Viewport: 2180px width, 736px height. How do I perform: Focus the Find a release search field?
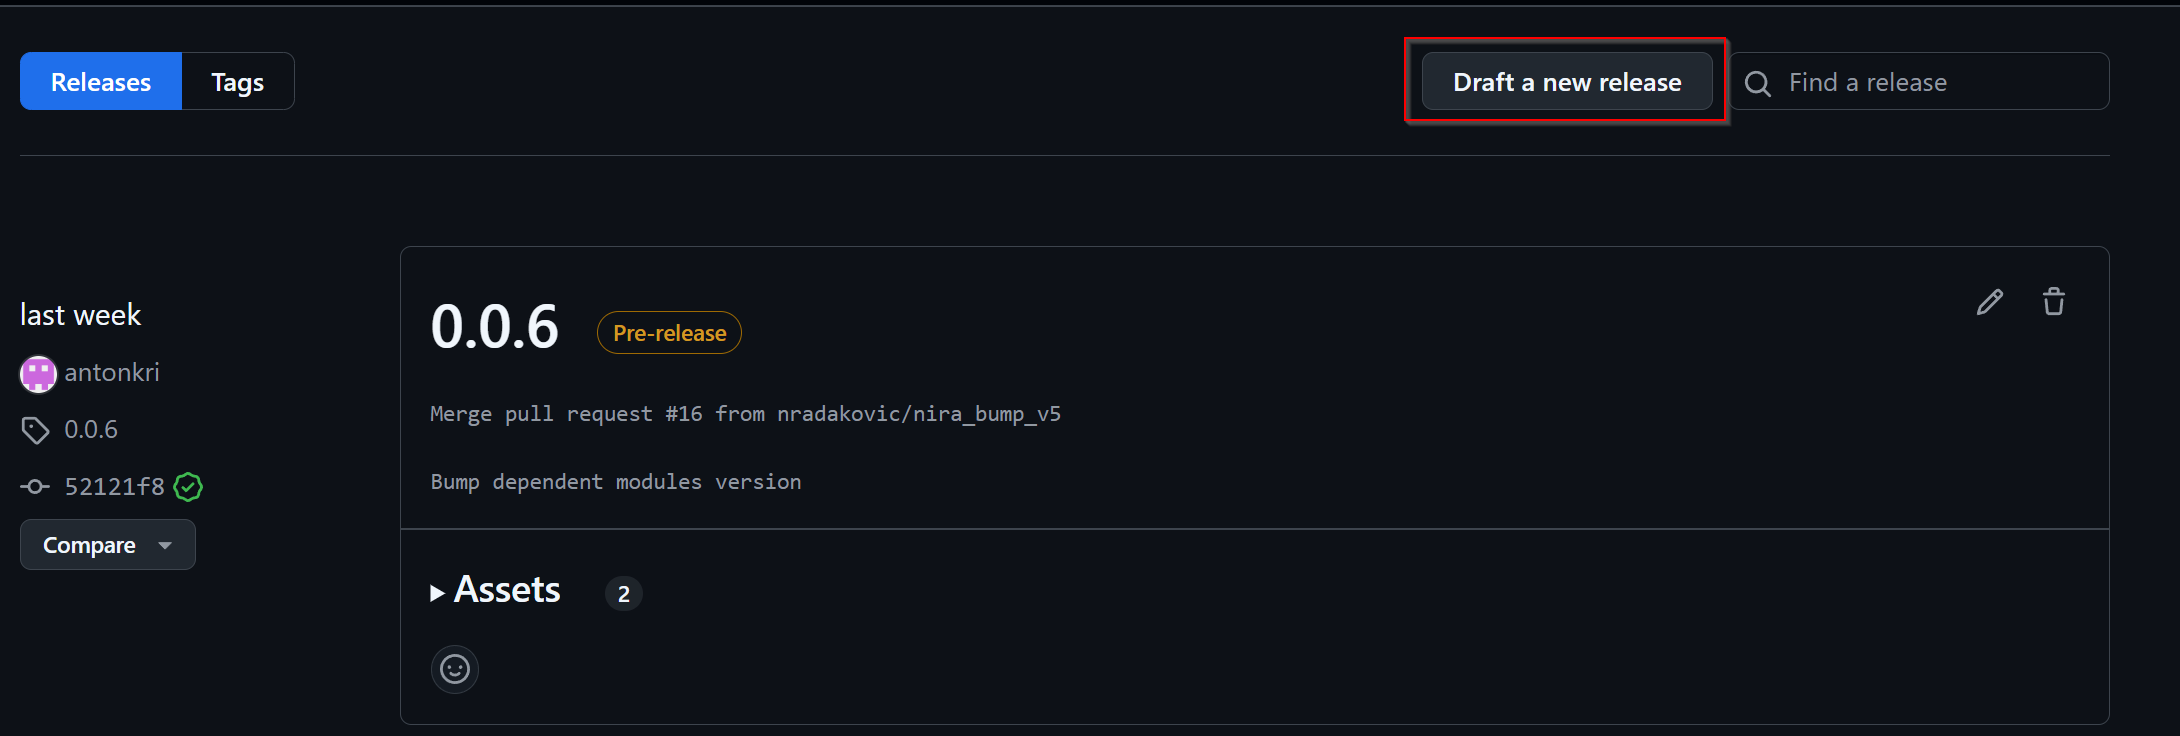pyautogui.click(x=1938, y=82)
